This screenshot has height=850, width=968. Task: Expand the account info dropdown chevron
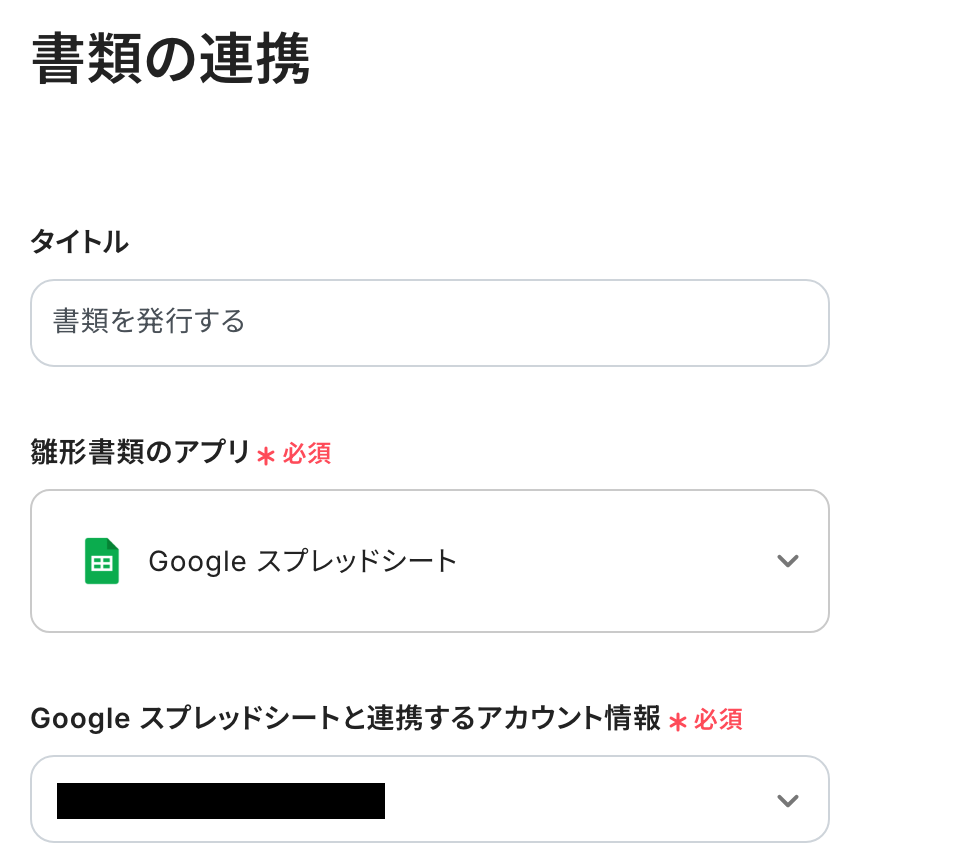pyautogui.click(x=788, y=800)
